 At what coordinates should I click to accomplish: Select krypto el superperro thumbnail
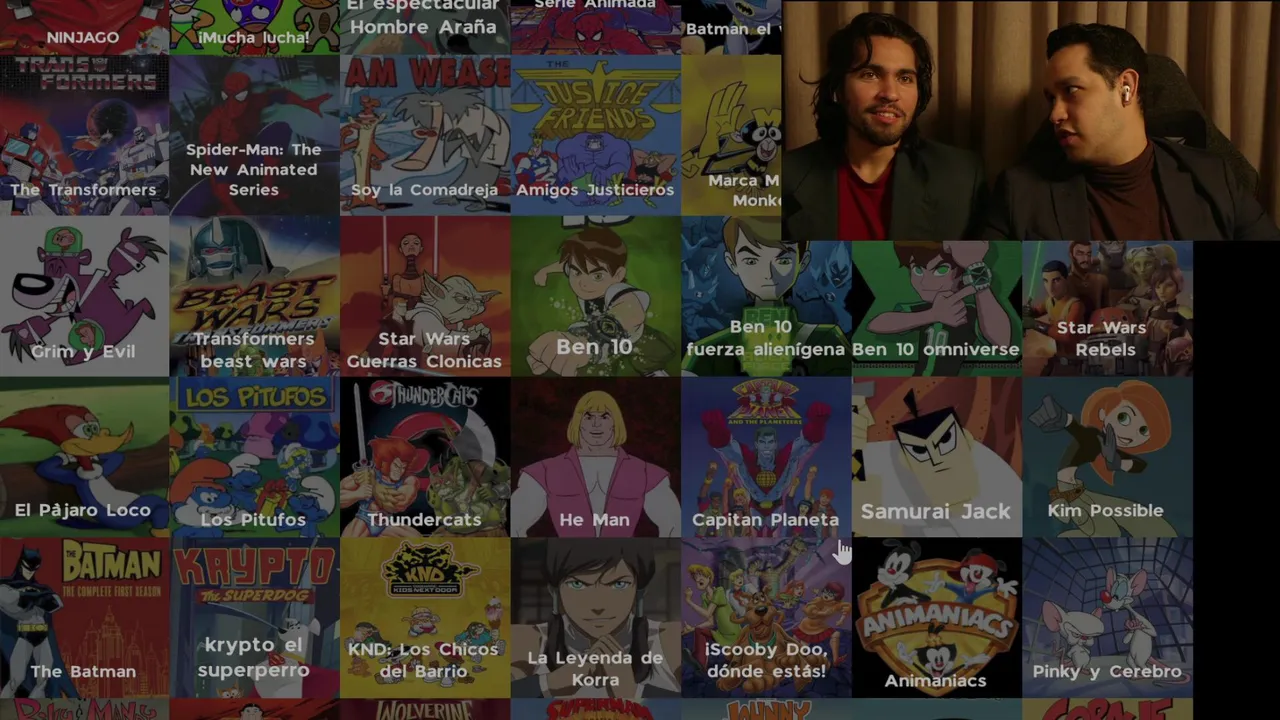(x=254, y=618)
